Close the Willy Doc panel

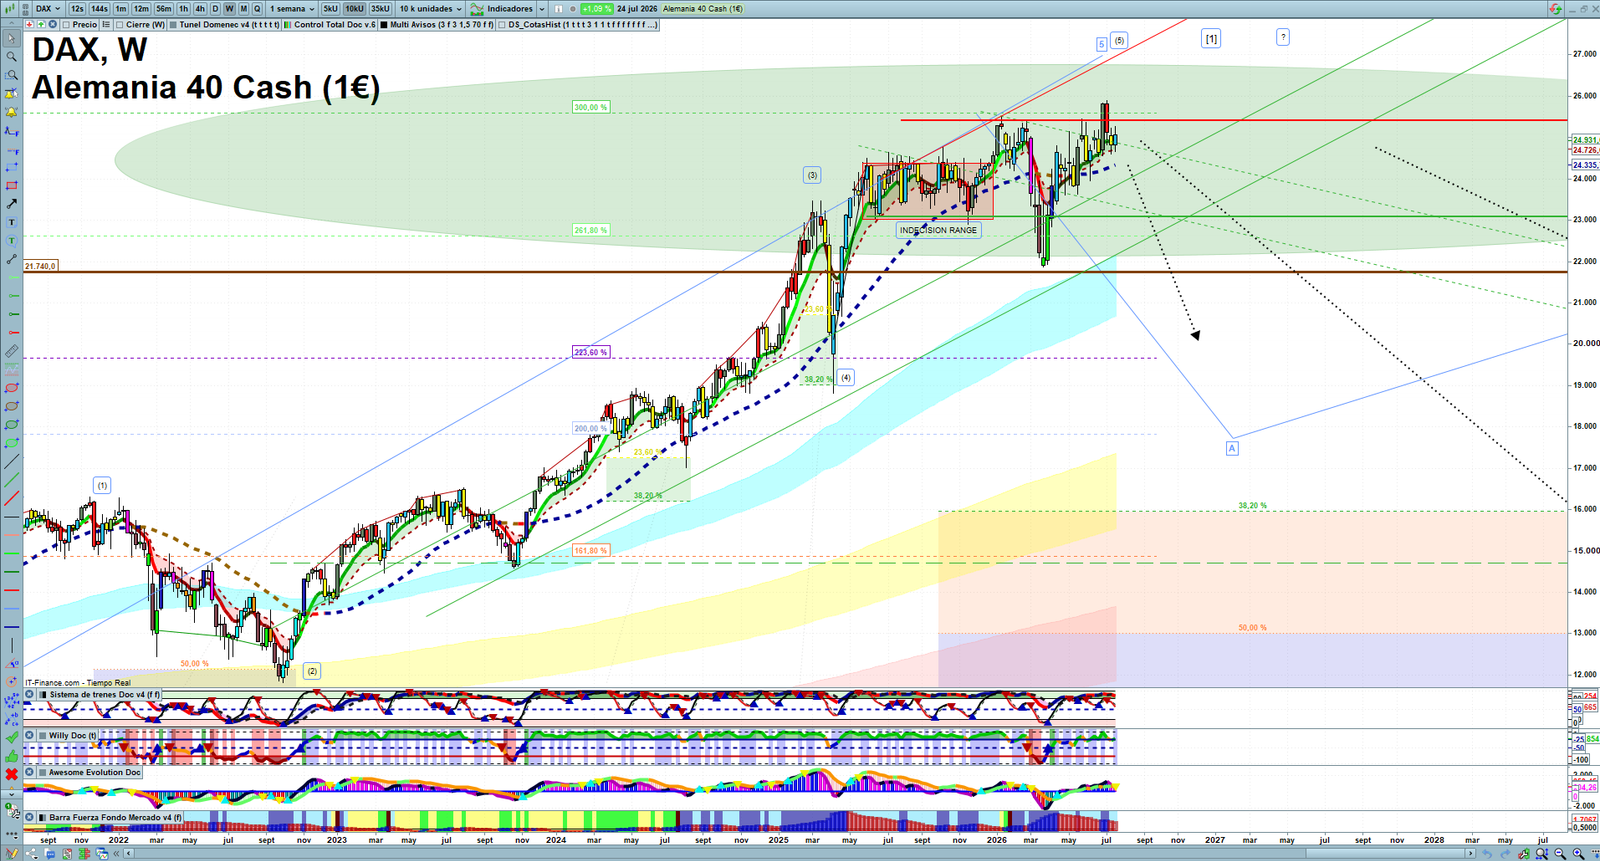click(30, 735)
